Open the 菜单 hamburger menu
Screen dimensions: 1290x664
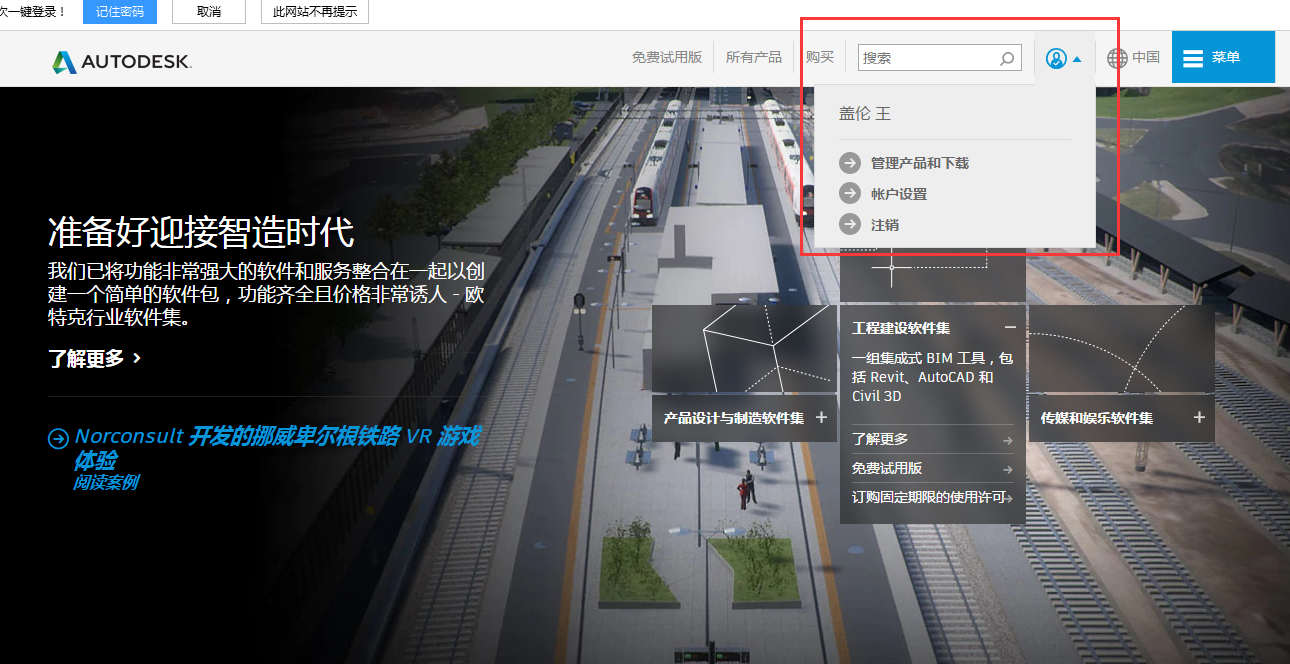coord(1223,57)
